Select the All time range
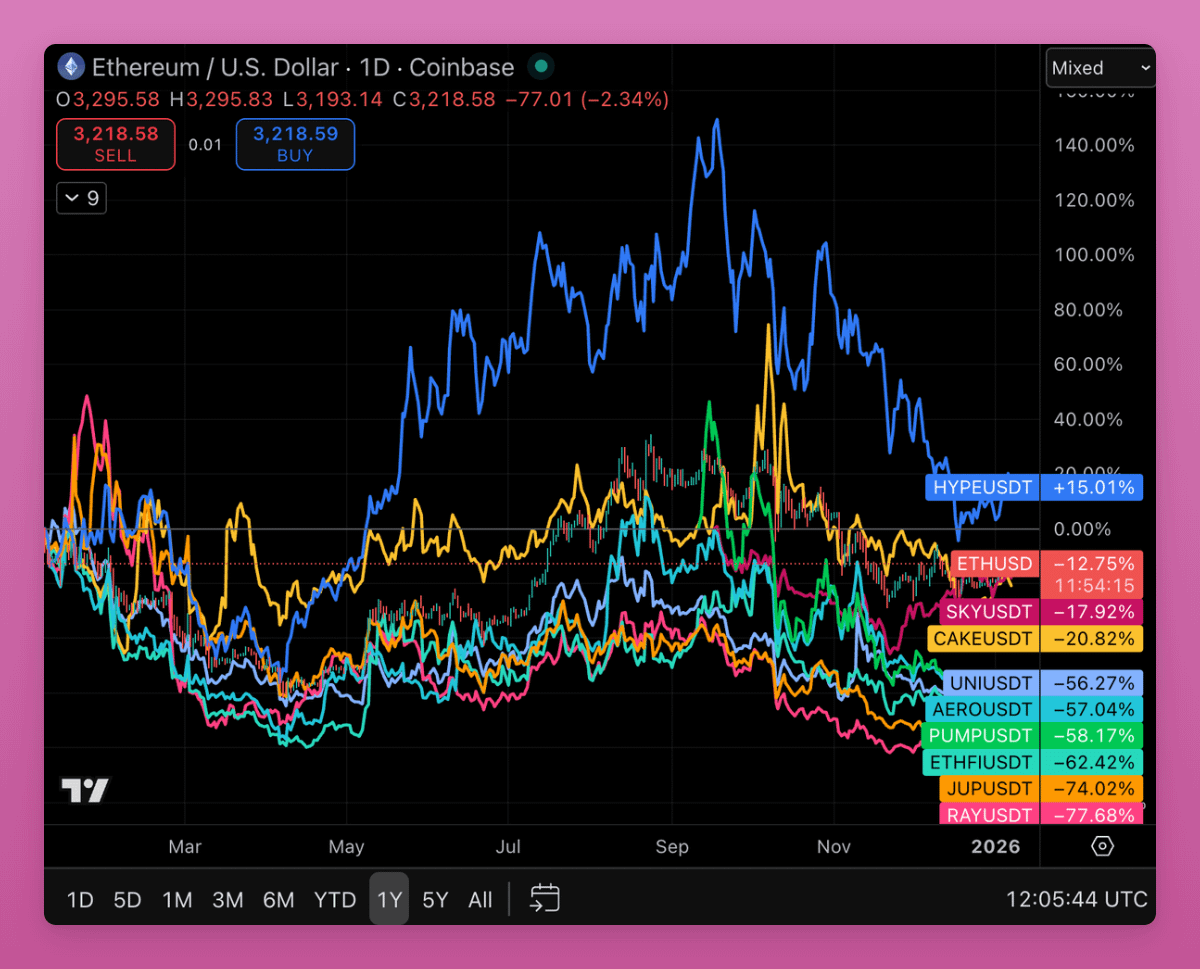Viewport: 1200px width, 969px height. (x=480, y=899)
